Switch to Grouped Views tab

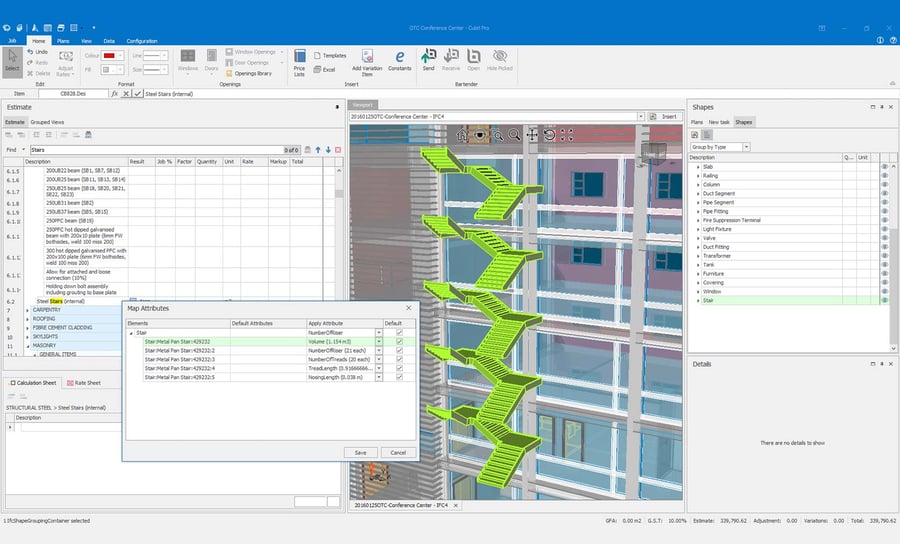coord(47,122)
